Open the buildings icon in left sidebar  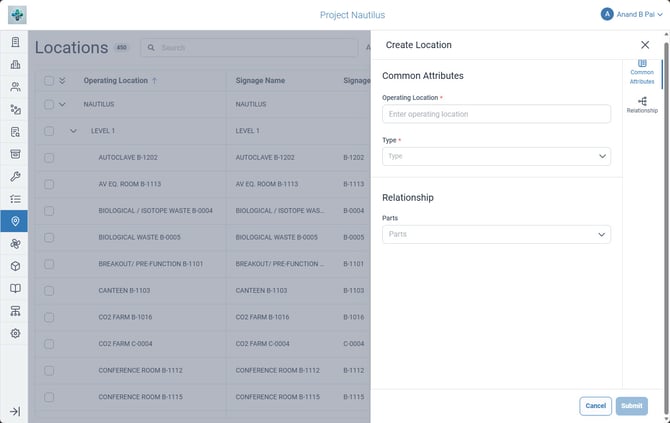pyautogui.click(x=15, y=65)
